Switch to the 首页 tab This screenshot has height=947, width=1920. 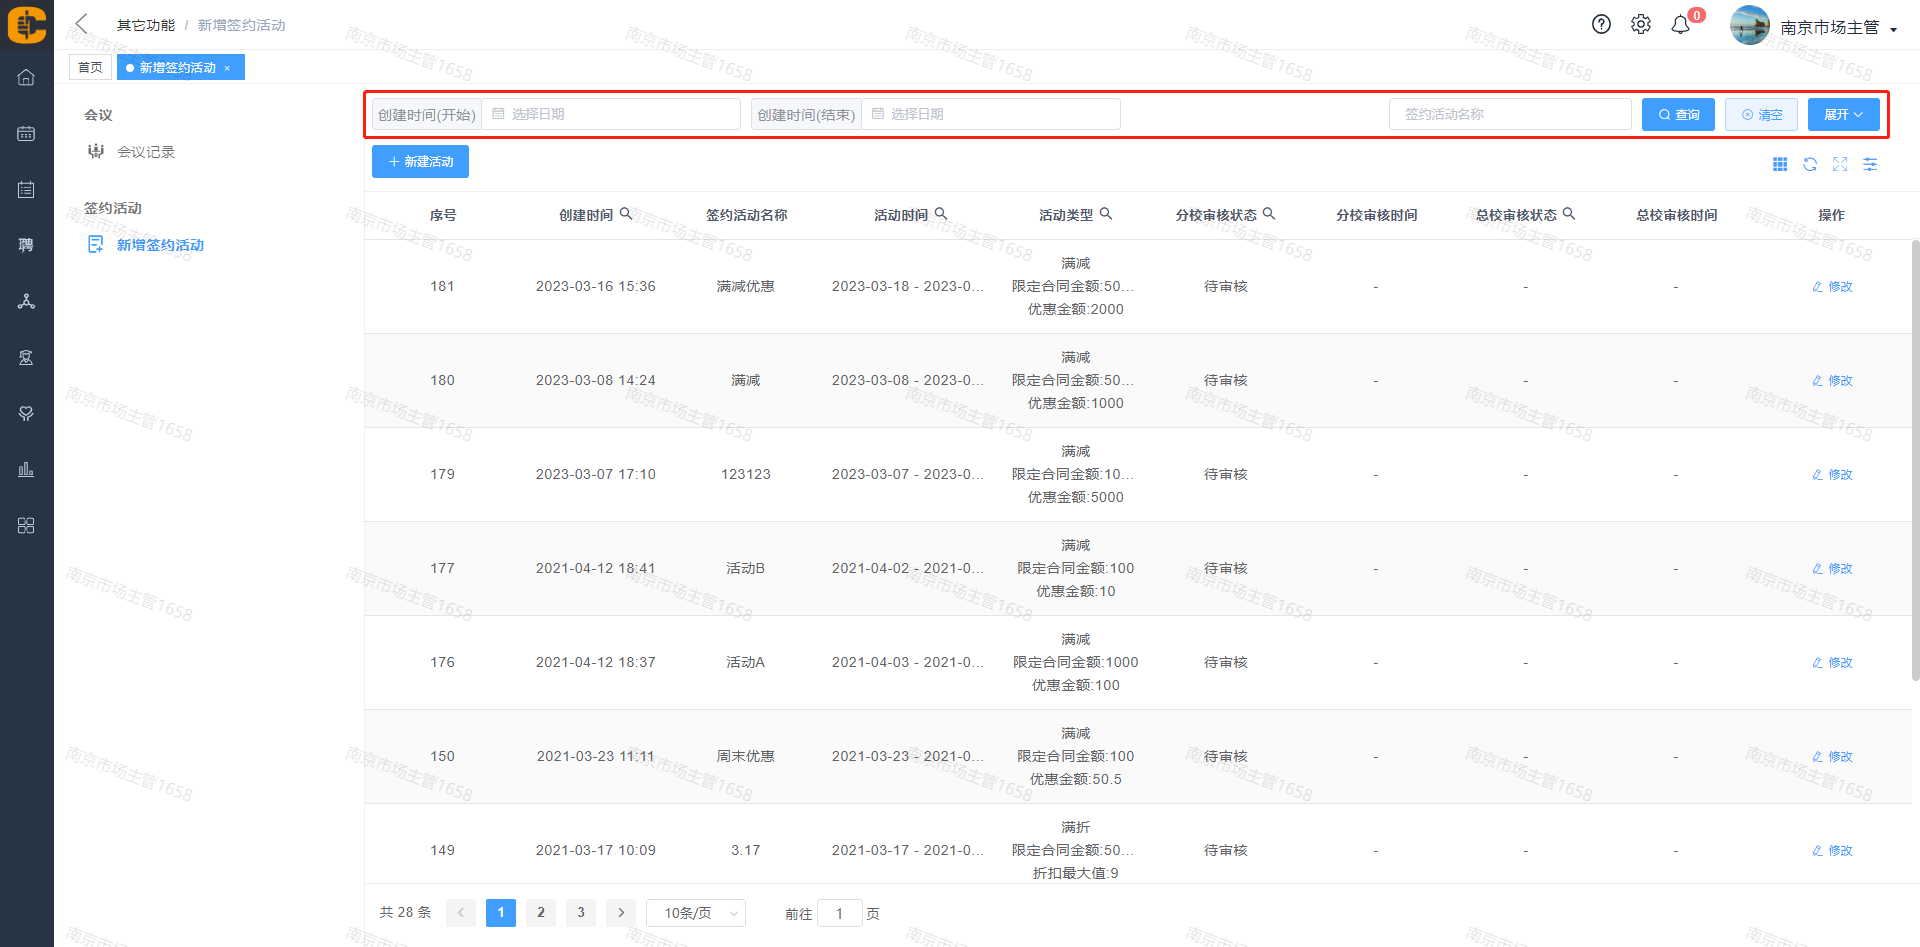pyautogui.click(x=90, y=68)
